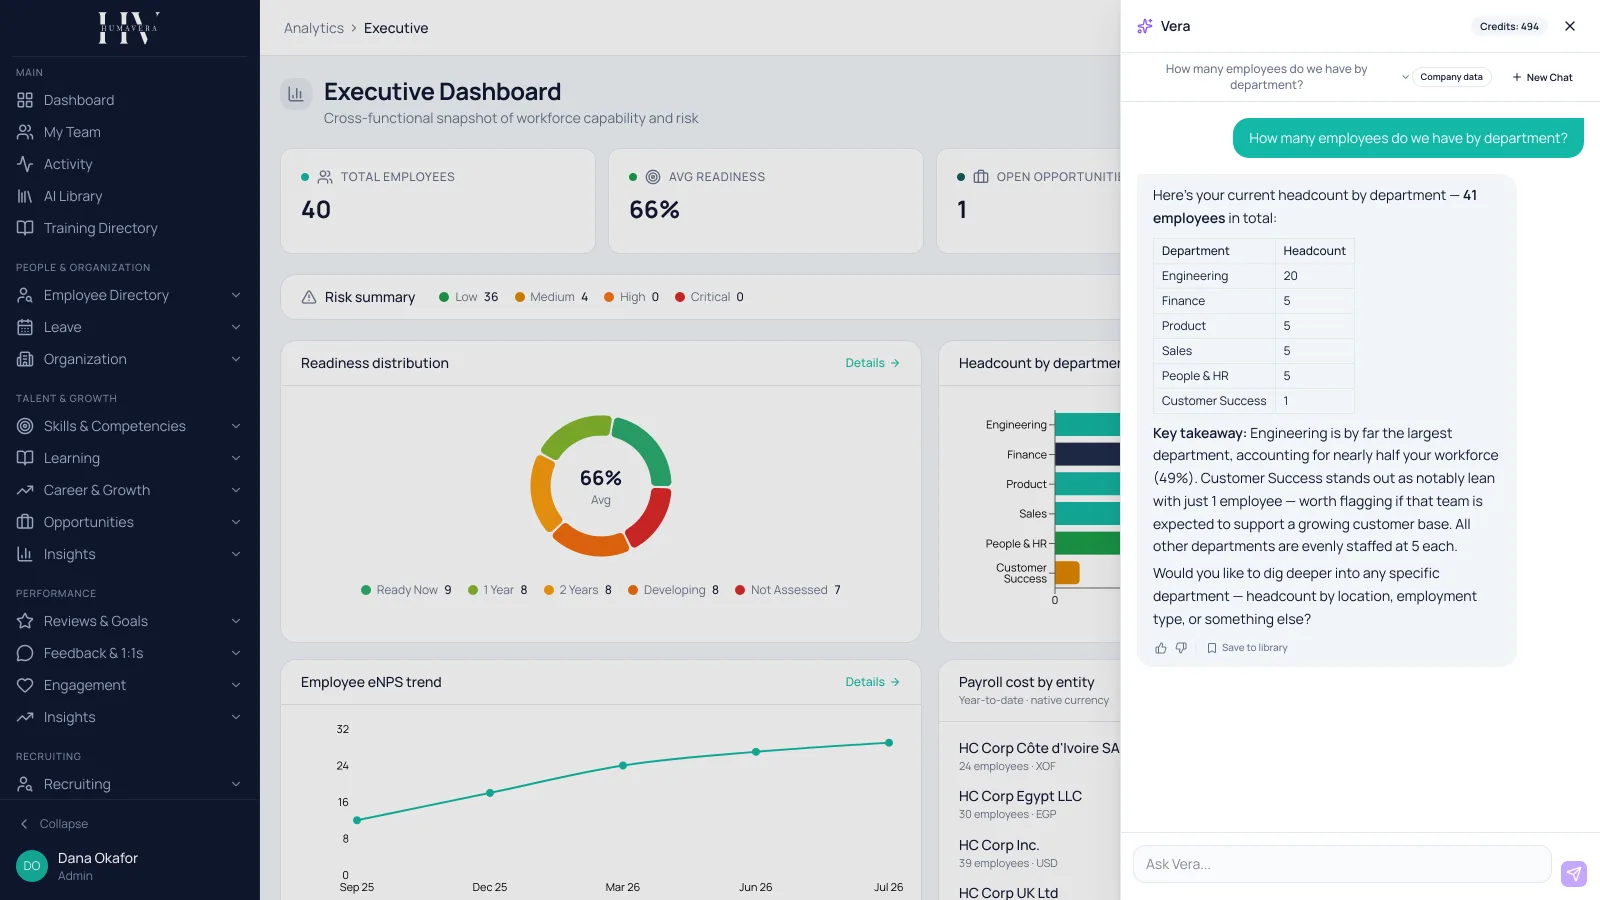Expand the Employee Directory submenu chevron
1600x900 pixels.
tap(236, 295)
